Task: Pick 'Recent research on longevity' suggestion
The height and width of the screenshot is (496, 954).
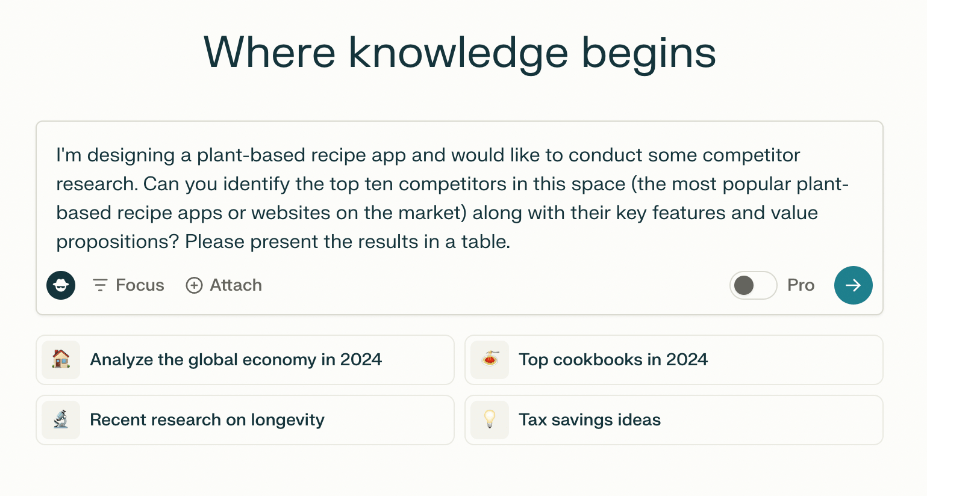Action: 207,420
